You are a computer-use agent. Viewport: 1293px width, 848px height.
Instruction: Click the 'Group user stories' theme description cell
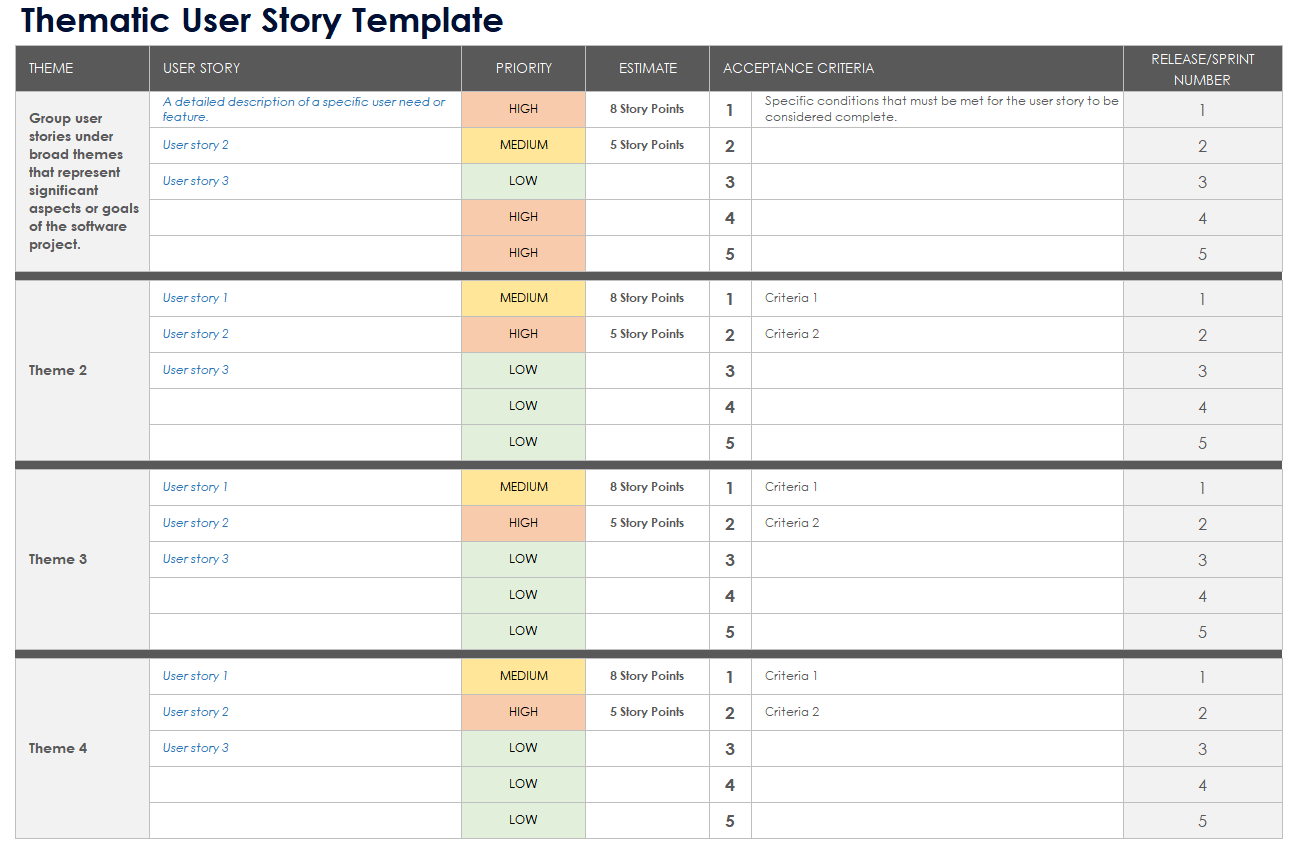point(83,181)
